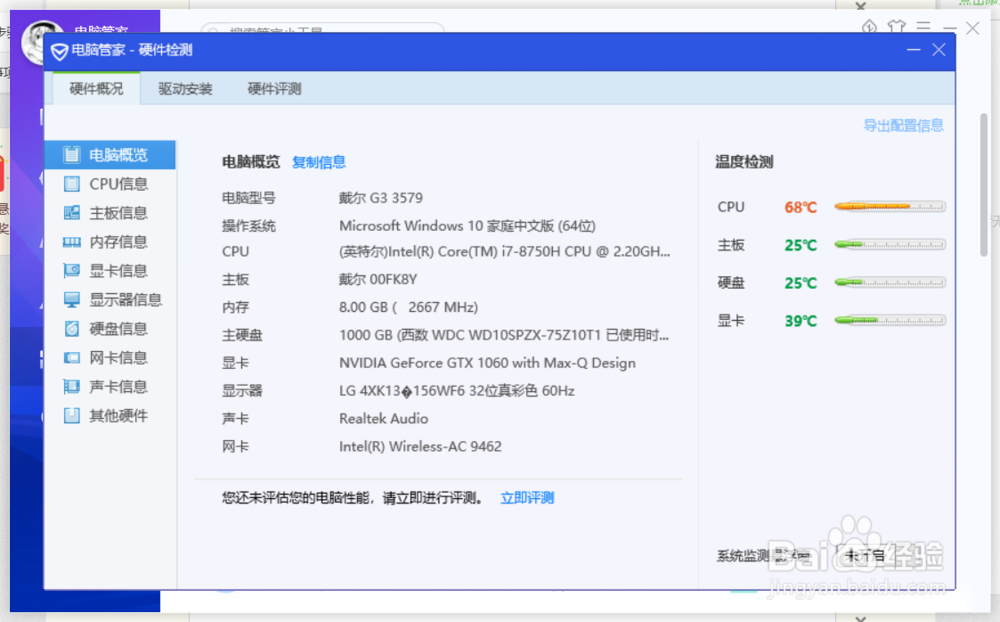Select the 电脑概览 sidebar icon
The width and height of the screenshot is (1000, 622).
72,155
